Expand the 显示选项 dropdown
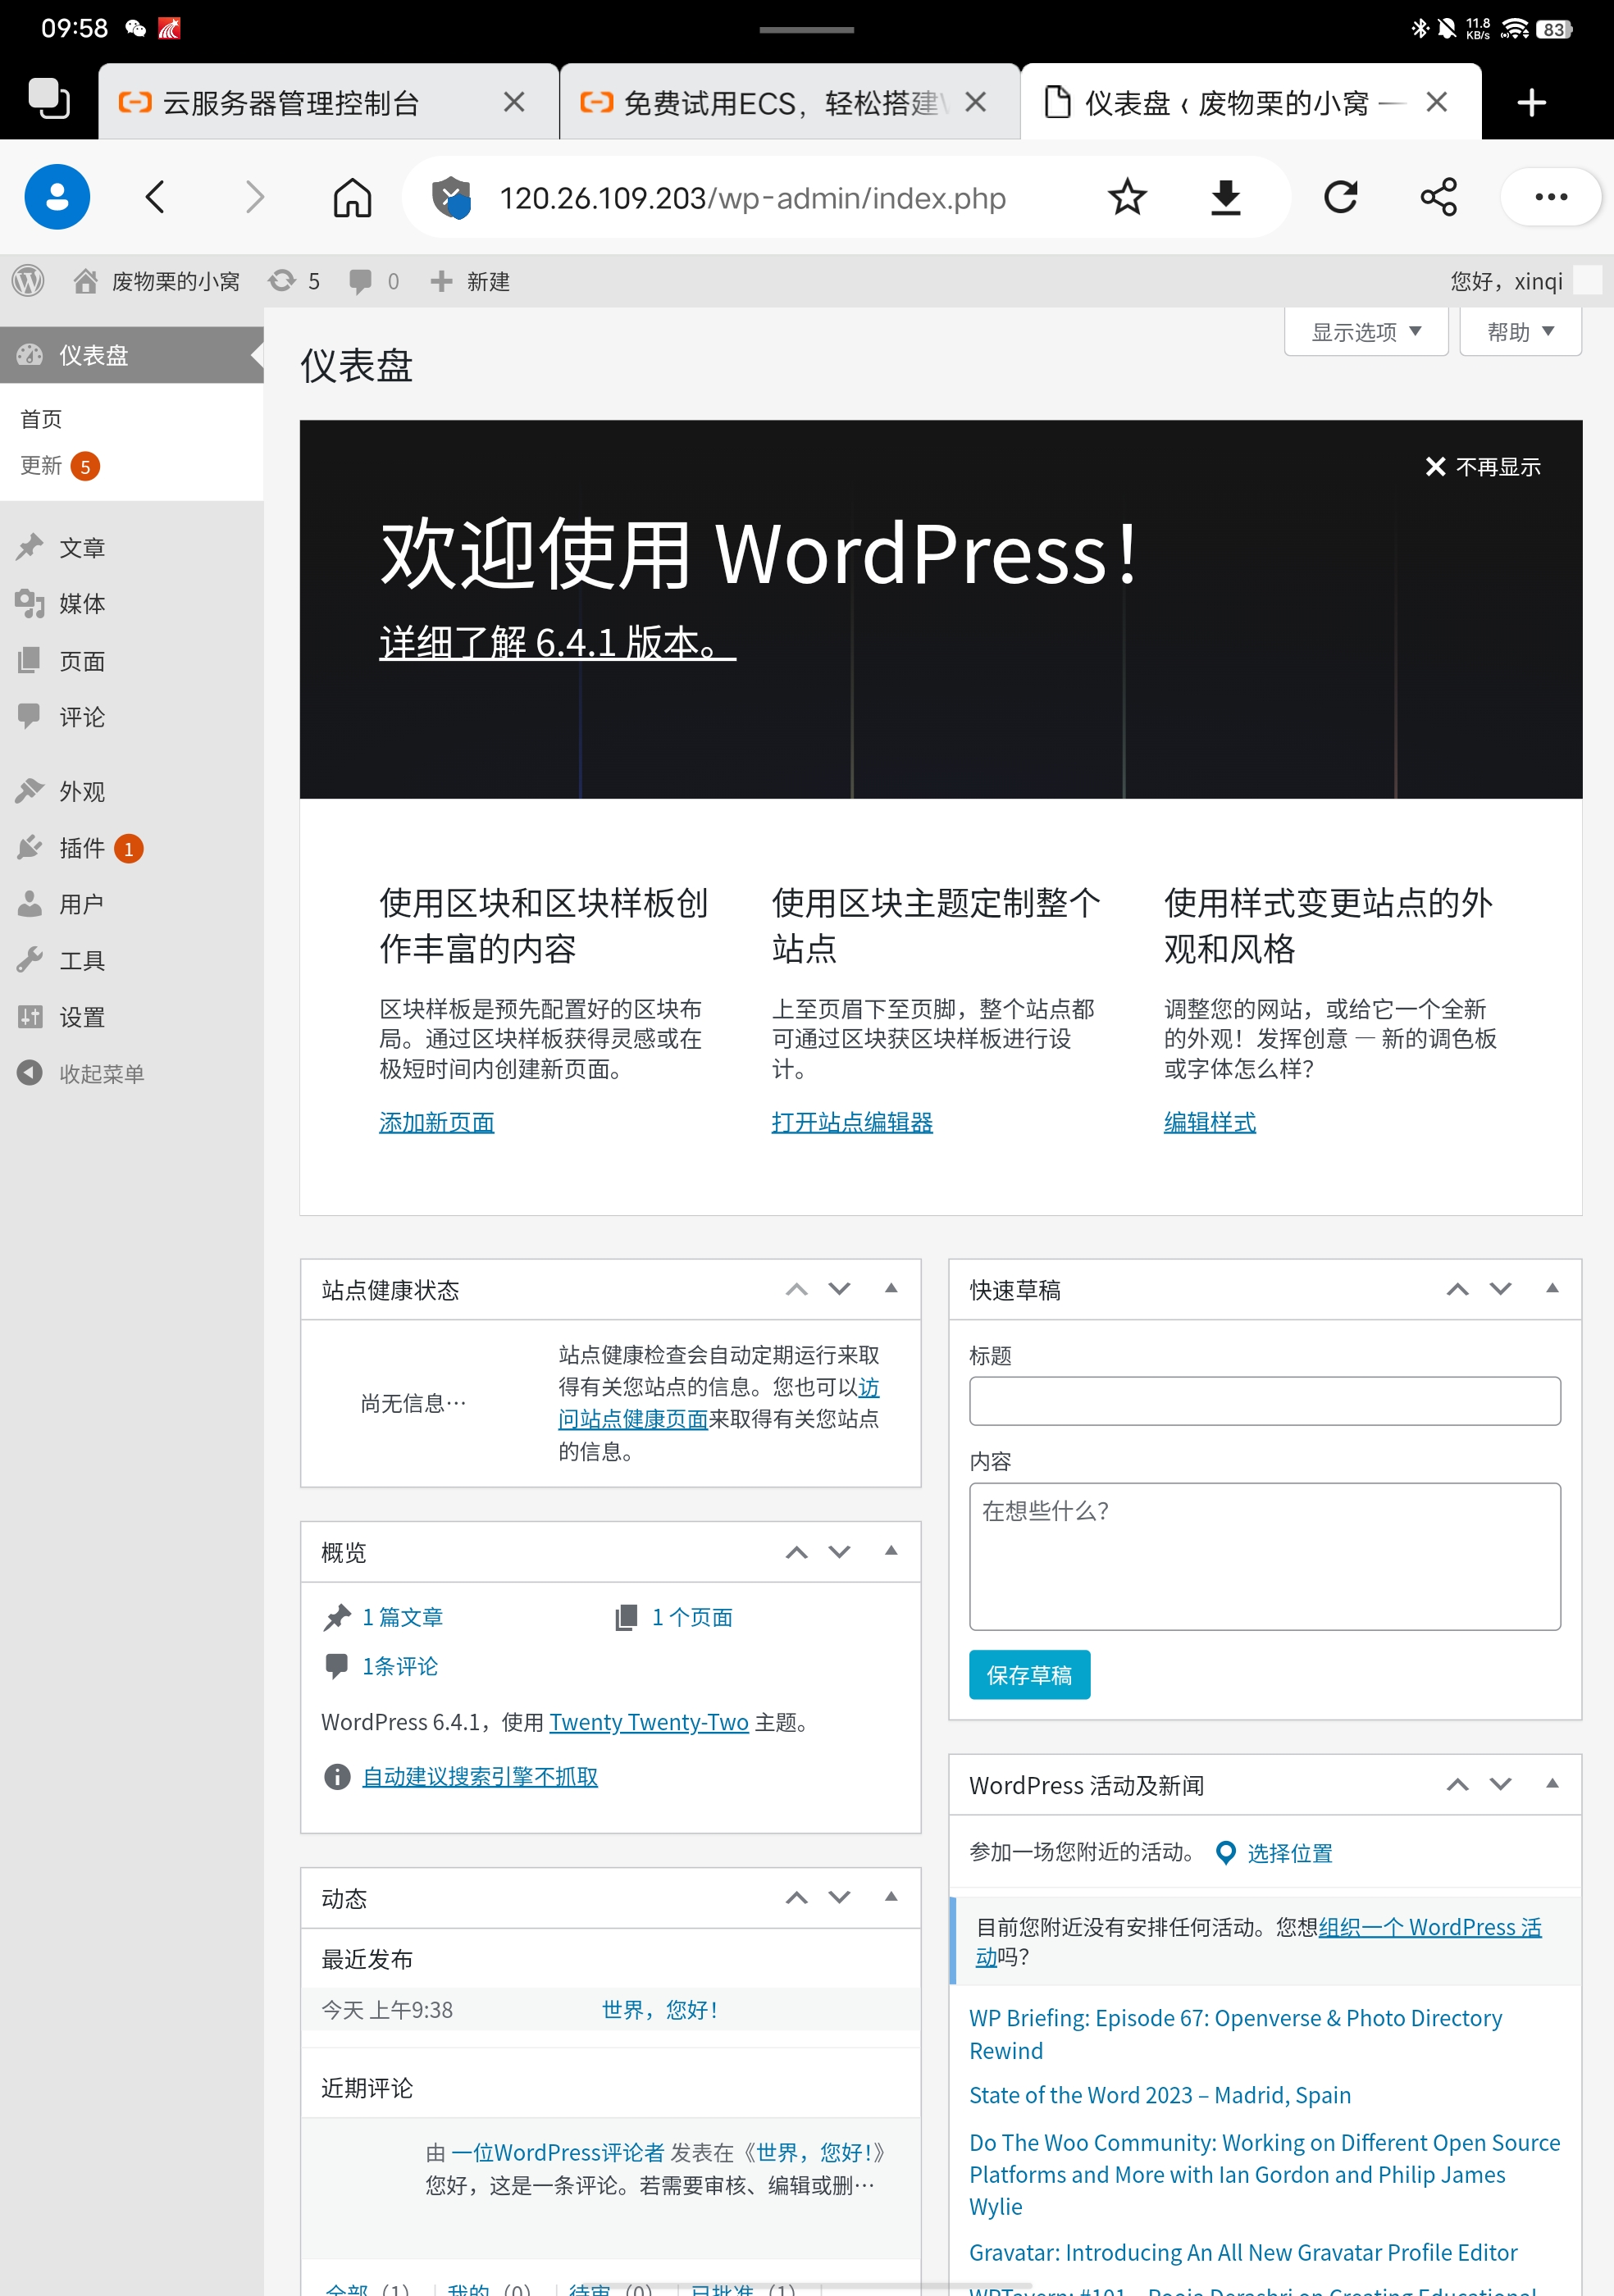The height and width of the screenshot is (2296, 1614). pos(1366,331)
